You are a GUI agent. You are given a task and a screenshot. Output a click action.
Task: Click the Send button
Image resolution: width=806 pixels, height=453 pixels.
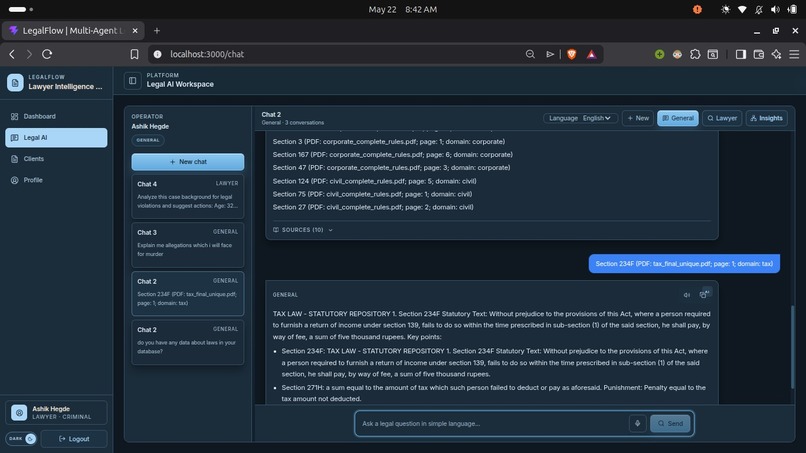coord(670,424)
